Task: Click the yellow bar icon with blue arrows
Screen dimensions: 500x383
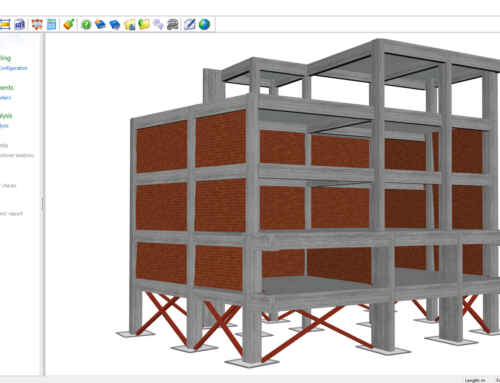Action: [x=5, y=24]
